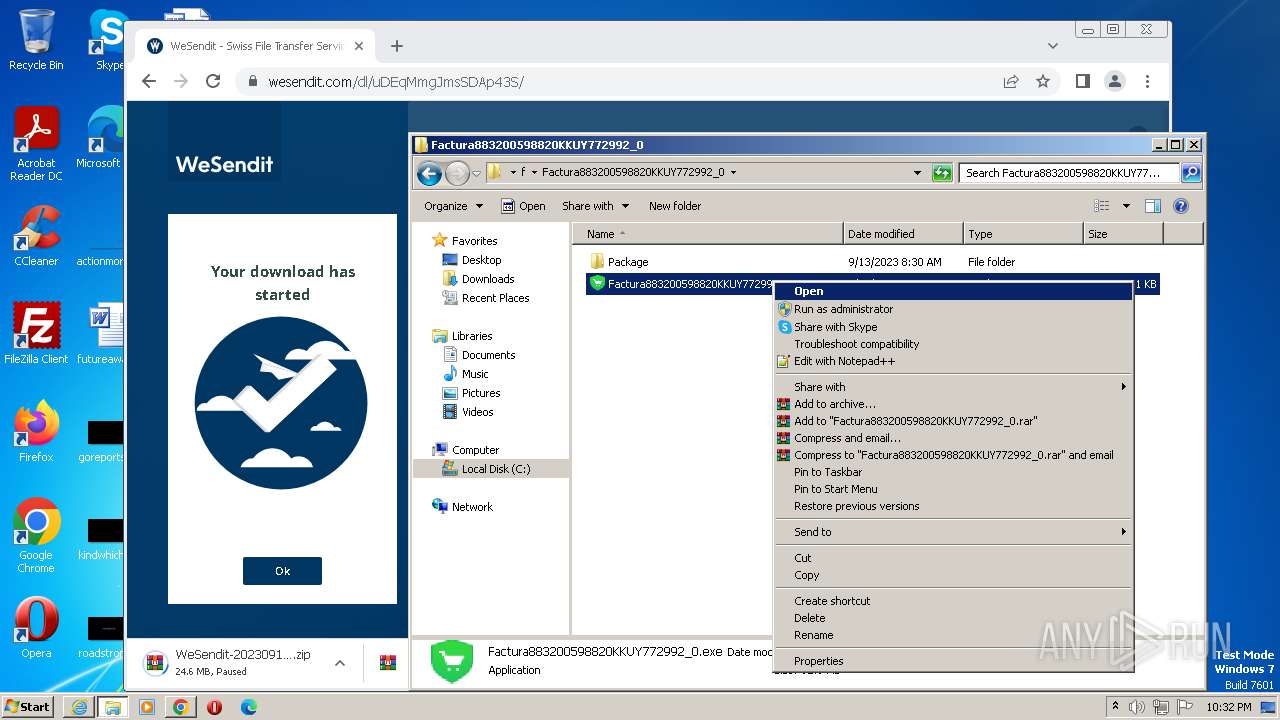Click New folder in Explorer toolbar
The height and width of the screenshot is (720, 1280).
(675, 206)
